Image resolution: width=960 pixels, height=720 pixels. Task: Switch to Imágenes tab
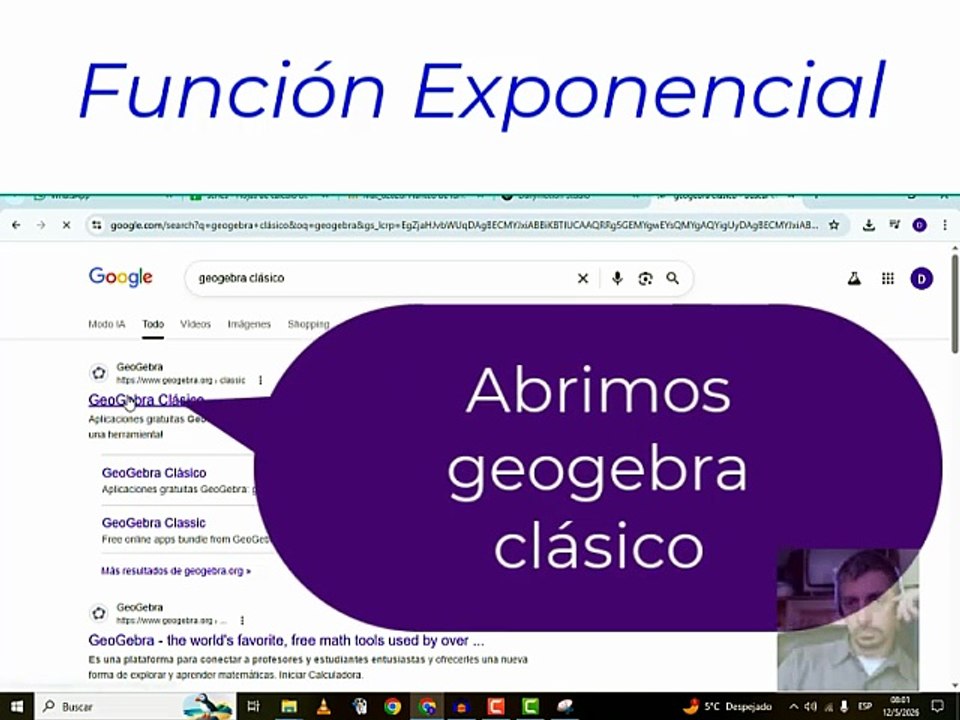(249, 324)
